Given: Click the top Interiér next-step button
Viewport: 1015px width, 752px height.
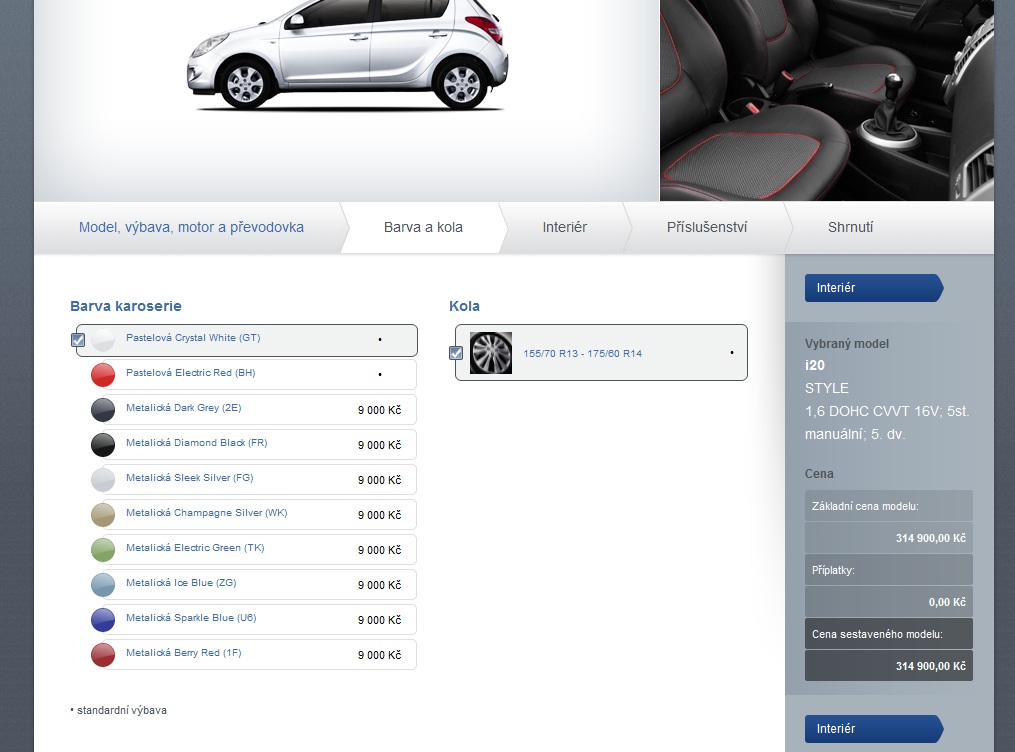Looking at the screenshot, I should point(872,288).
